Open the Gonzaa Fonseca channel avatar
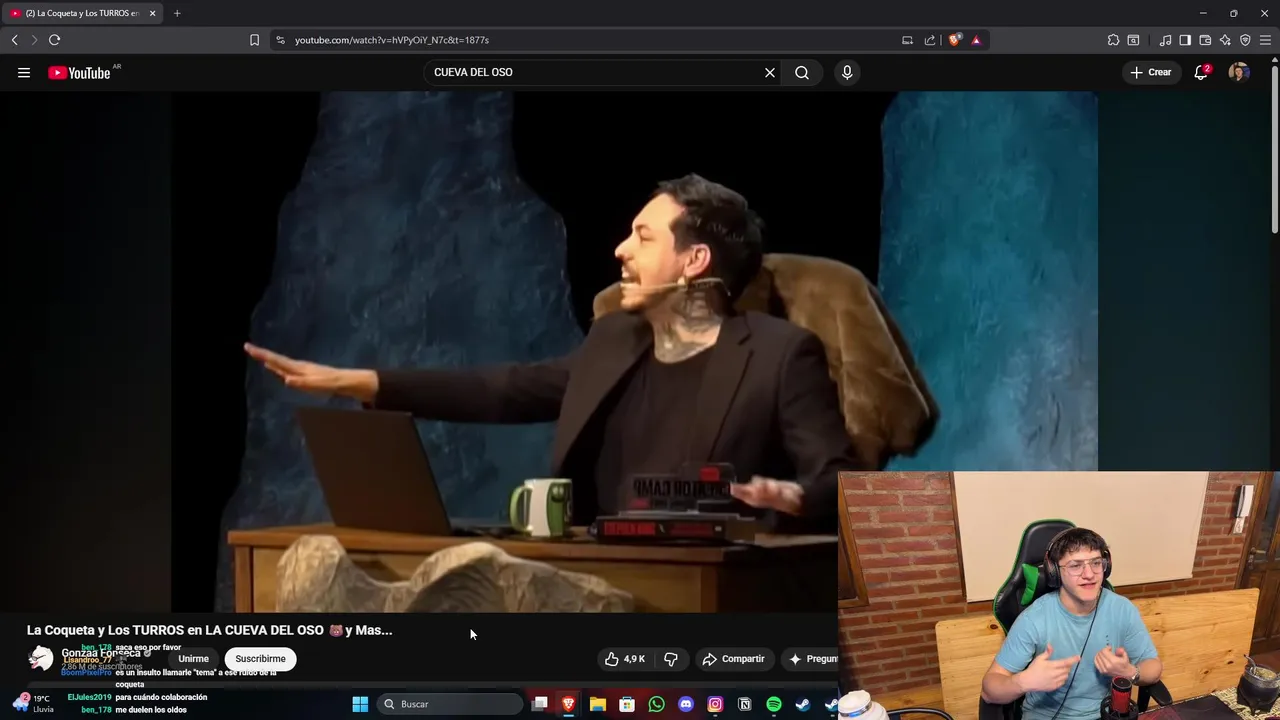The height and width of the screenshot is (720, 1280). pos(41,658)
